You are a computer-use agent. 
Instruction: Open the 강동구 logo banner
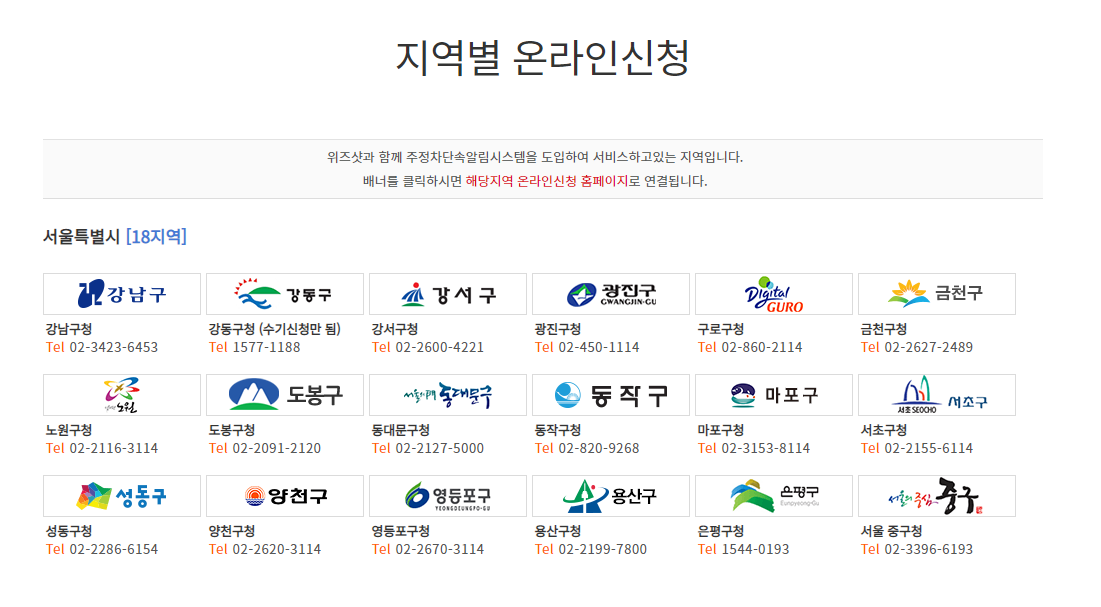tap(285, 294)
